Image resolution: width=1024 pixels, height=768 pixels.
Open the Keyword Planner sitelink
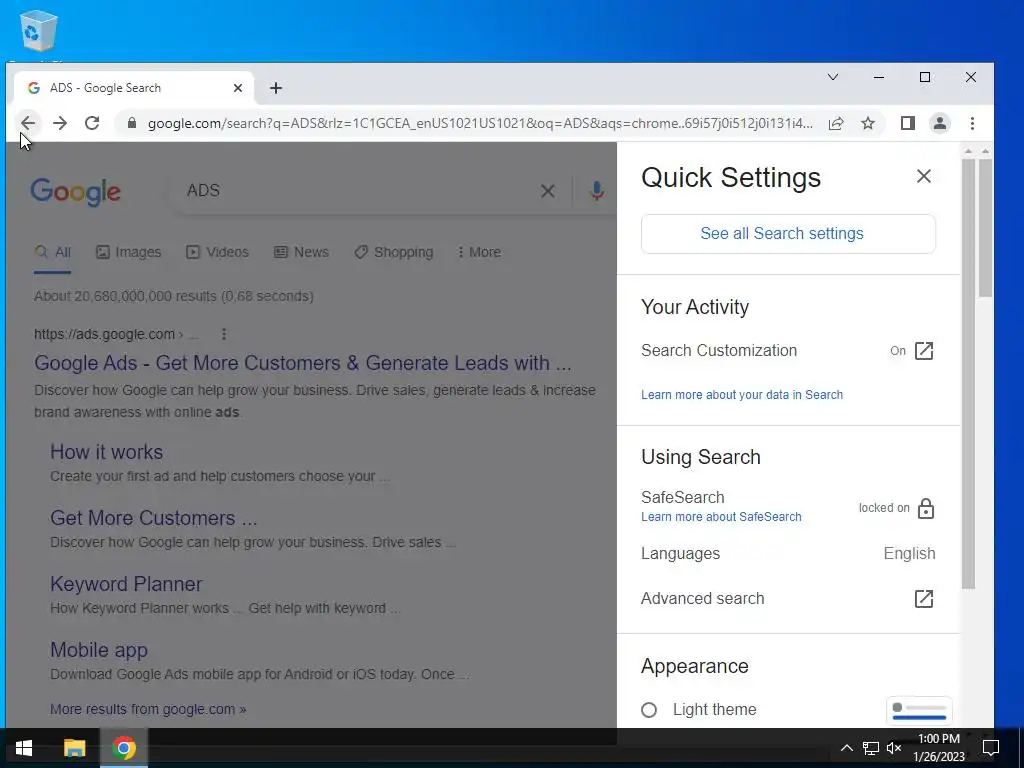tap(126, 584)
